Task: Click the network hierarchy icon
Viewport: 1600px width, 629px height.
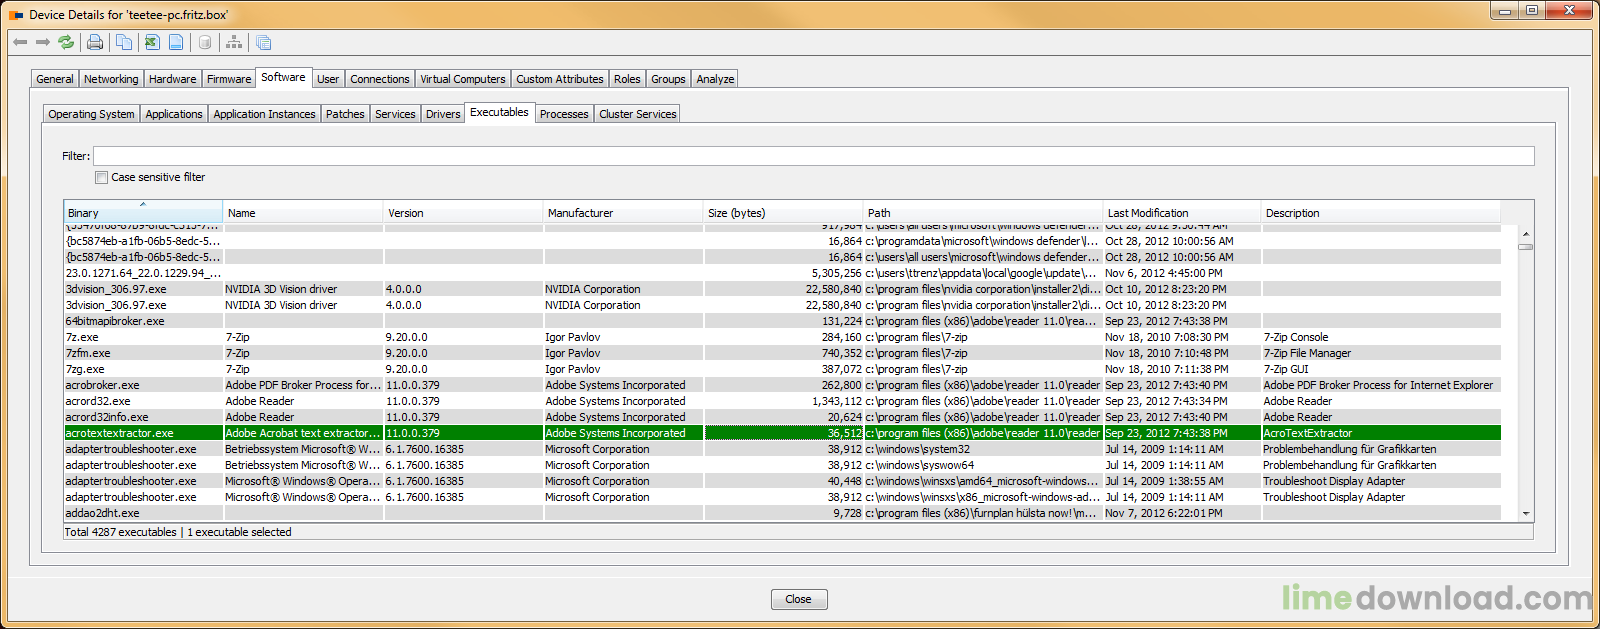Action: click(x=234, y=42)
